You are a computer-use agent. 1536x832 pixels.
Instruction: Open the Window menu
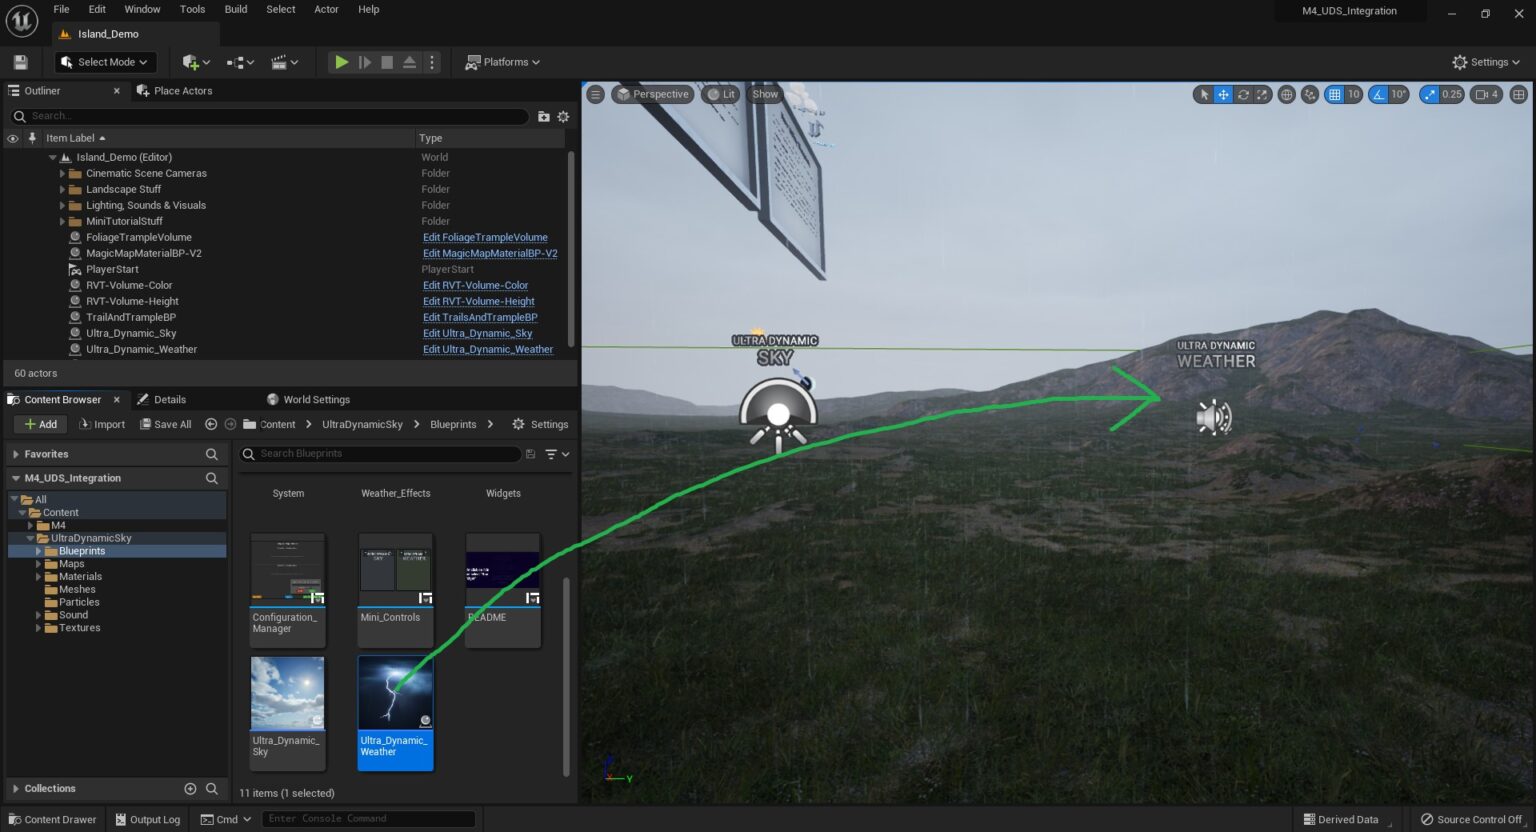click(142, 9)
